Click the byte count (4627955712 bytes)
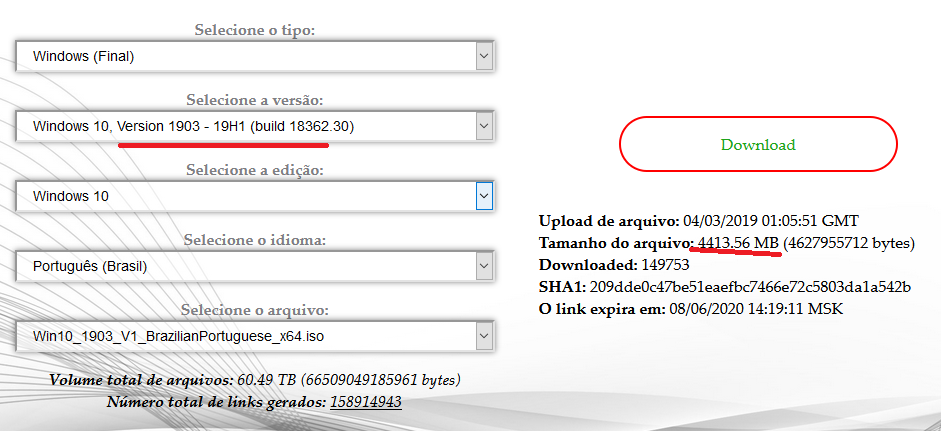The width and height of the screenshot is (941, 431). (x=849, y=243)
